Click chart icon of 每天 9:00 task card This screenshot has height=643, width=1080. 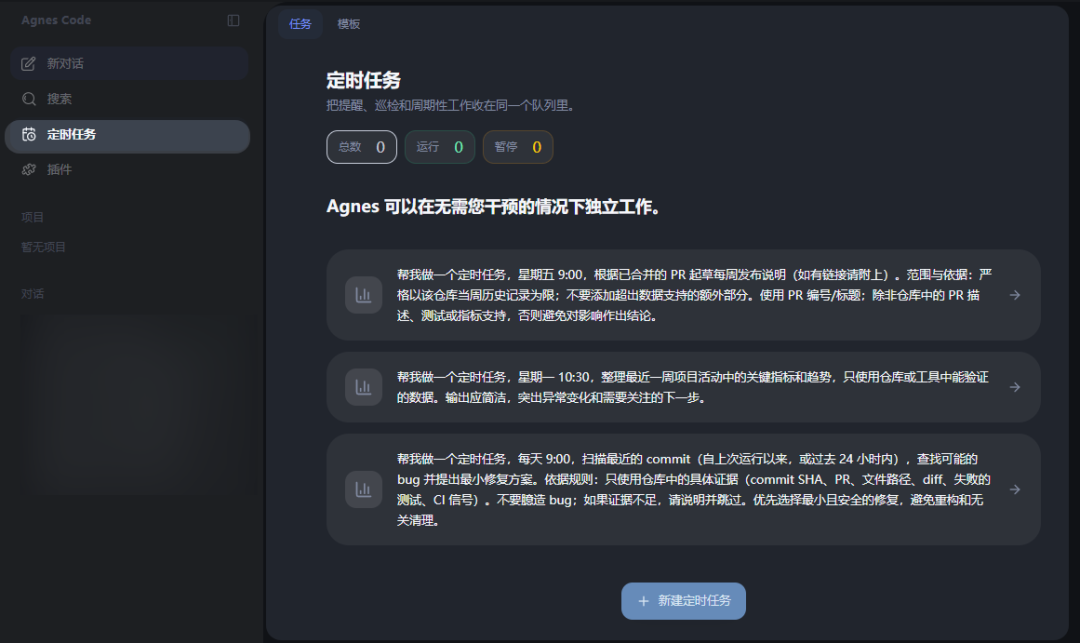click(x=364, y=489)
